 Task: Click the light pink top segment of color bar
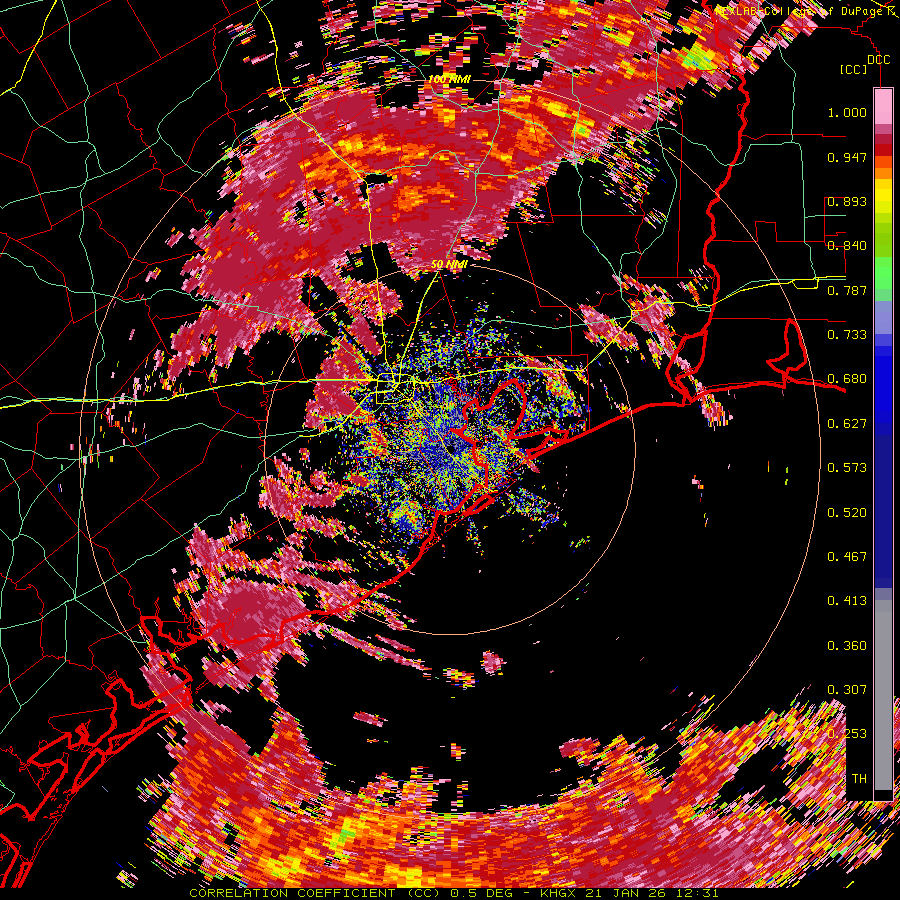coord(883,106)
